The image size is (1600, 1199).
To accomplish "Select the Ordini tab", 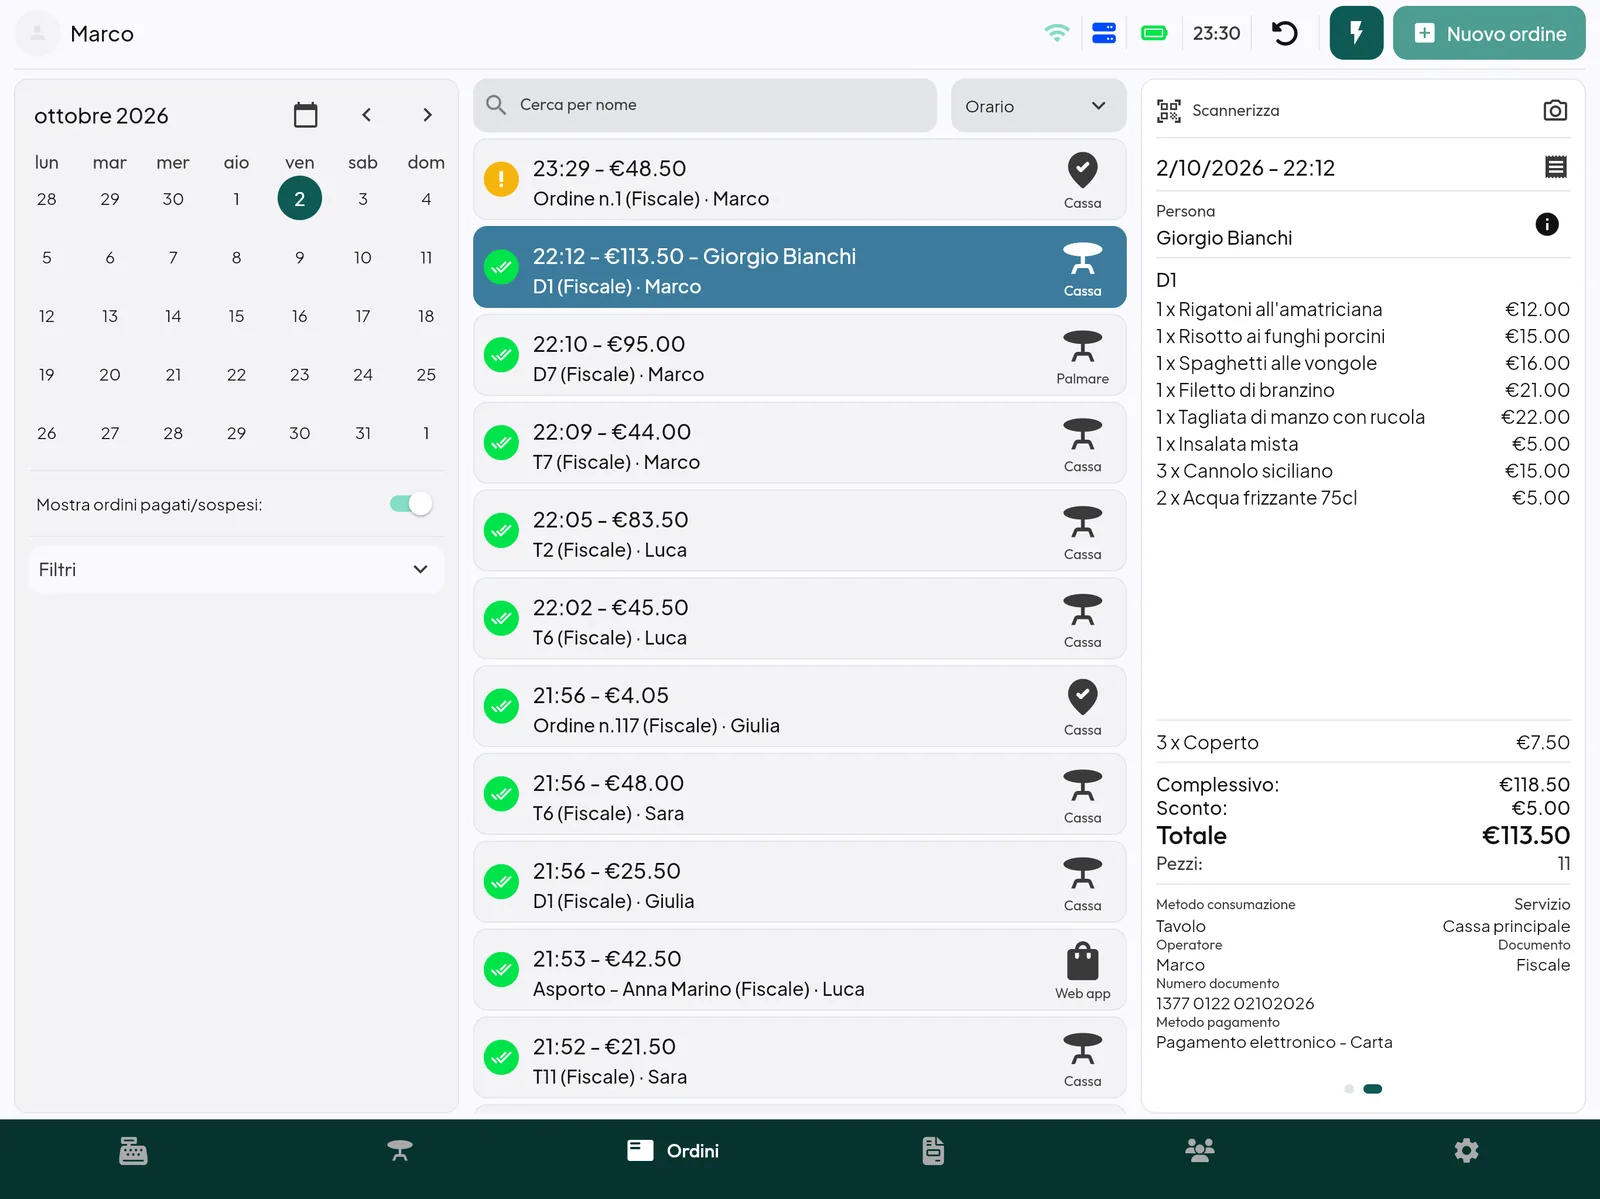I will point(673,1151).
